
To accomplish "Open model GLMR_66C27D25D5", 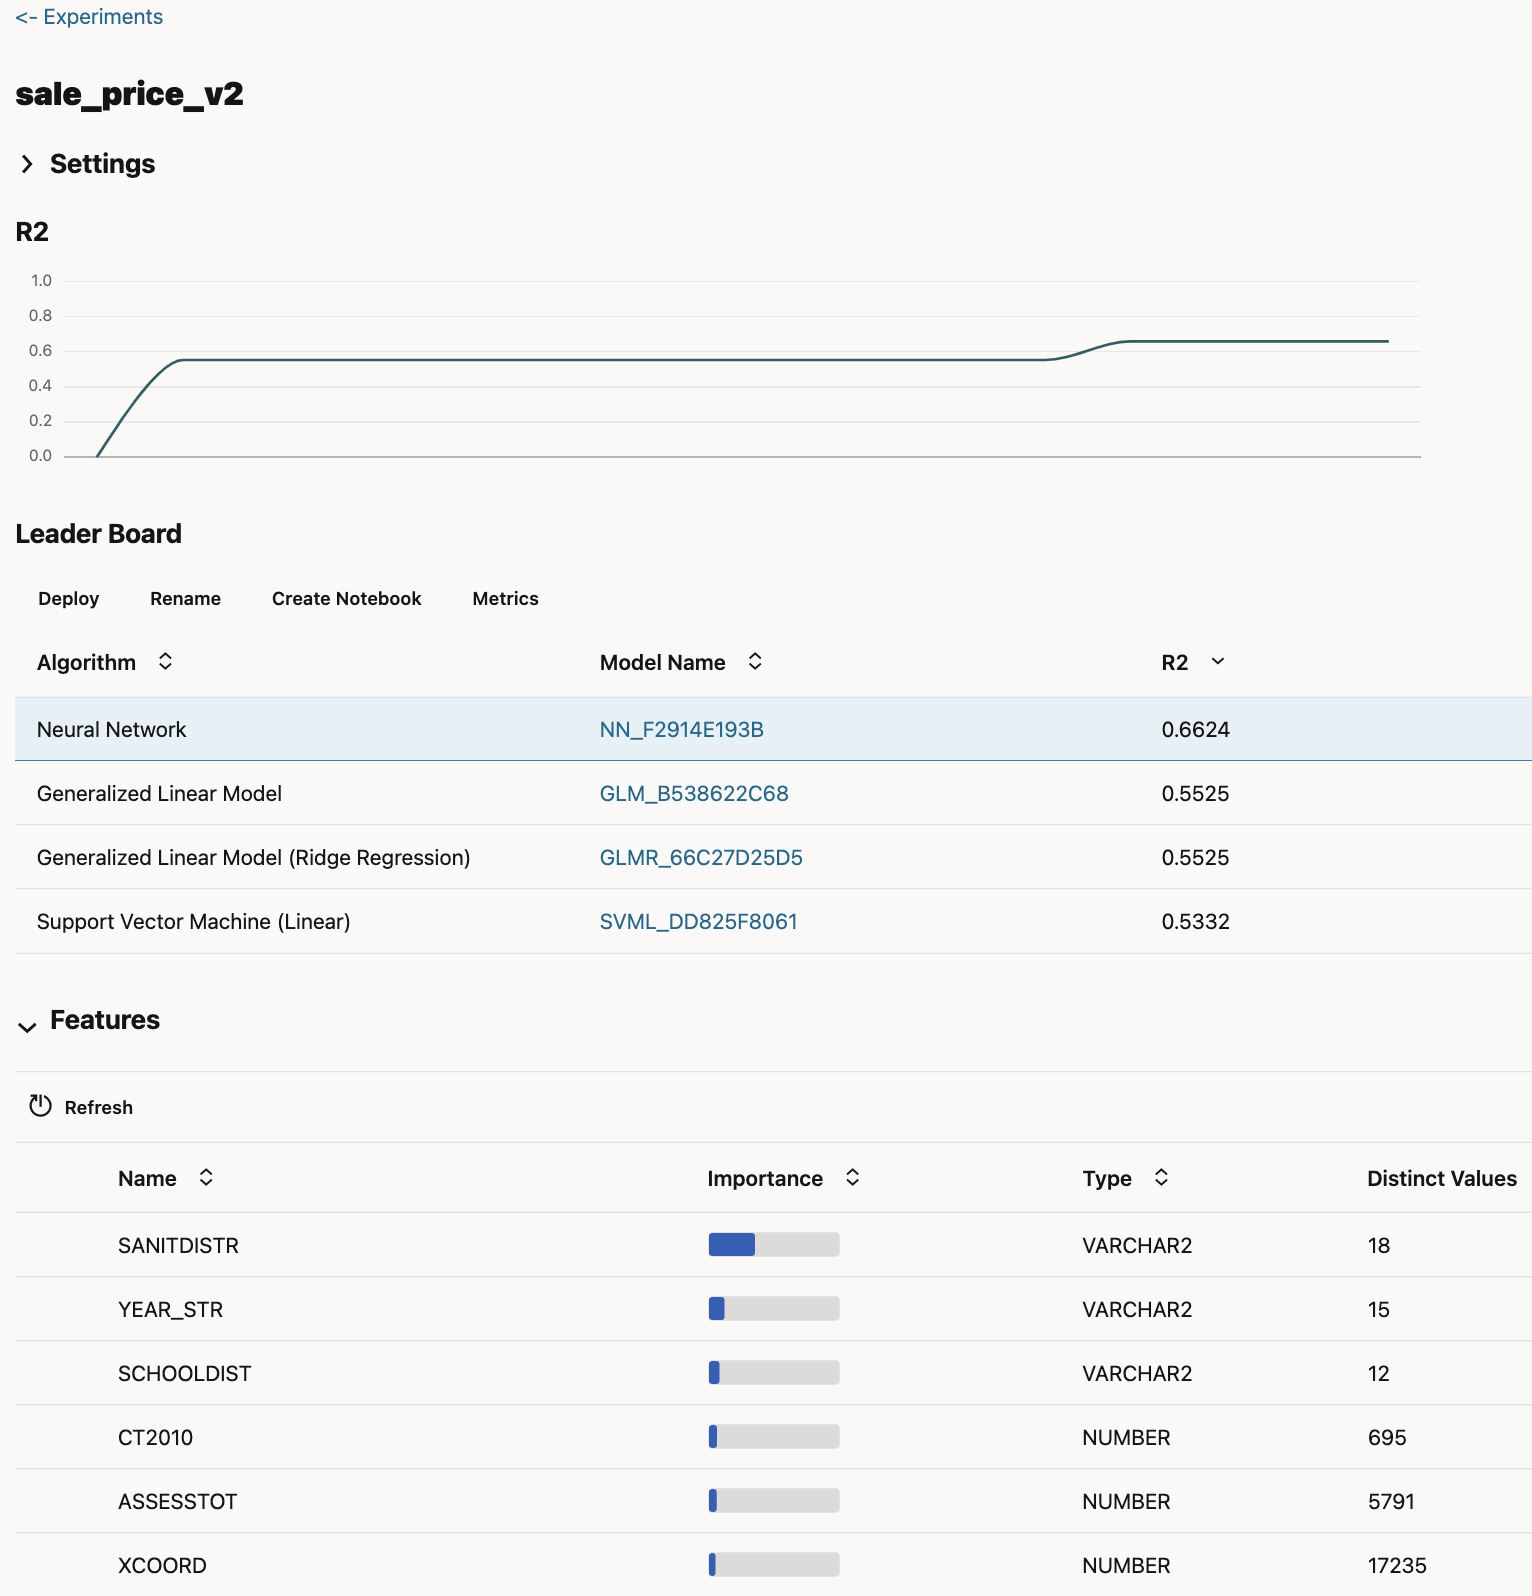I will coord(701,858).
